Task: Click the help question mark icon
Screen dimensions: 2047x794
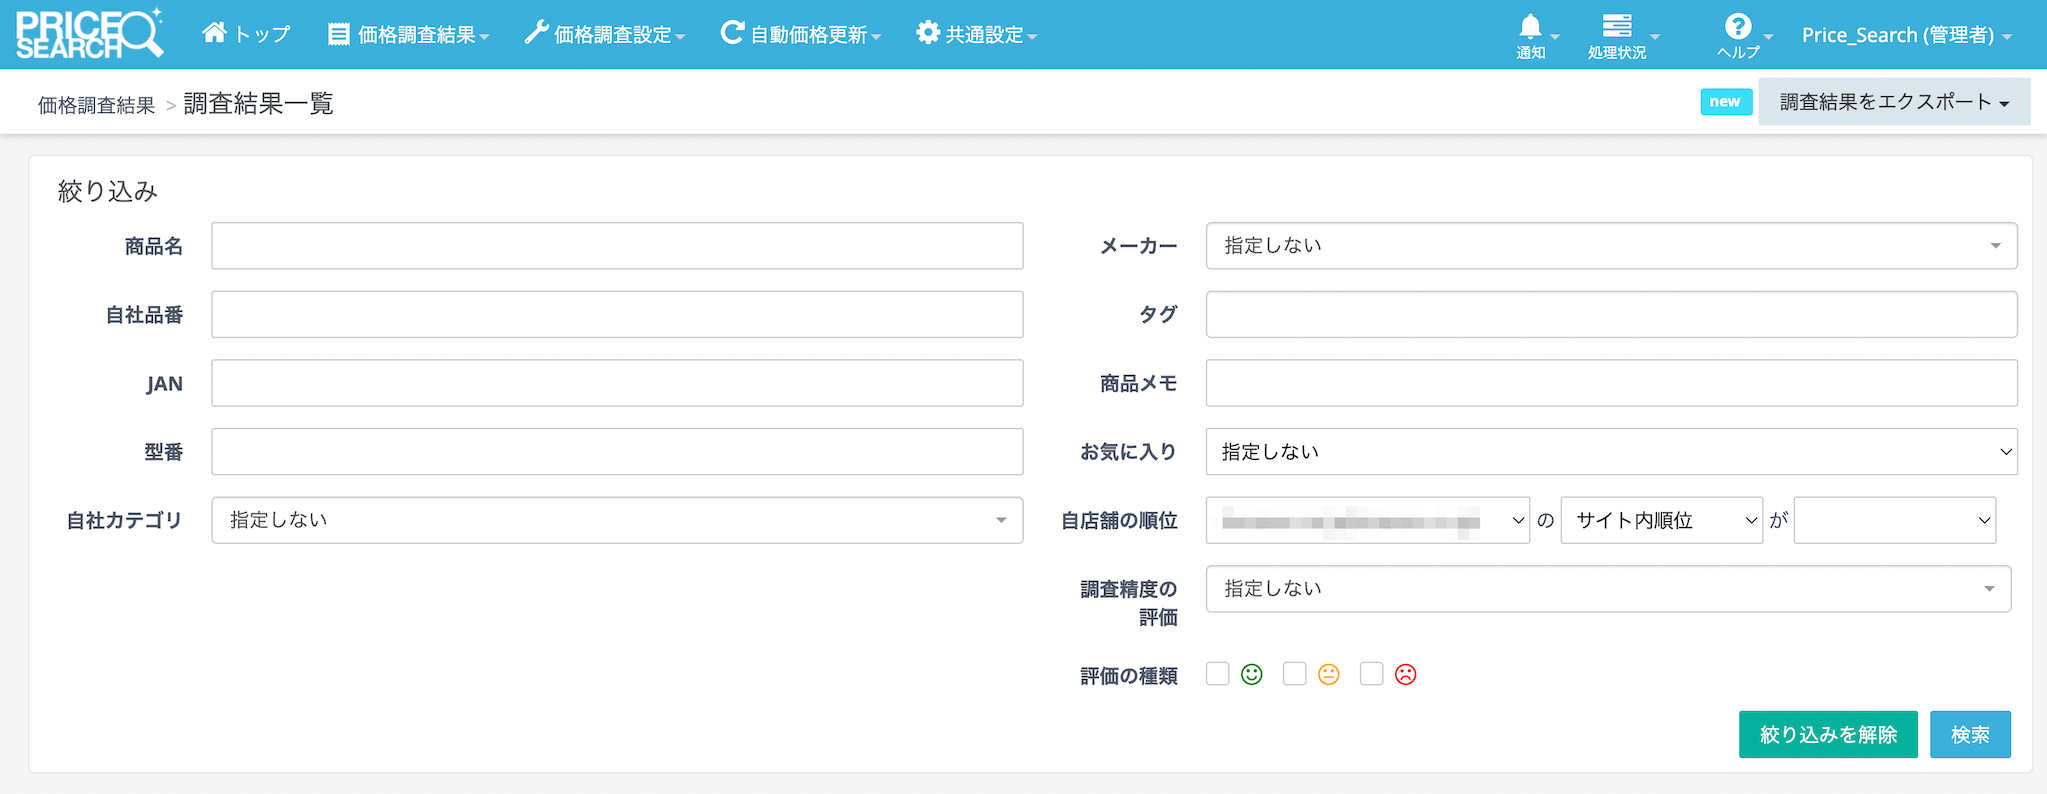Action: 1738,27
